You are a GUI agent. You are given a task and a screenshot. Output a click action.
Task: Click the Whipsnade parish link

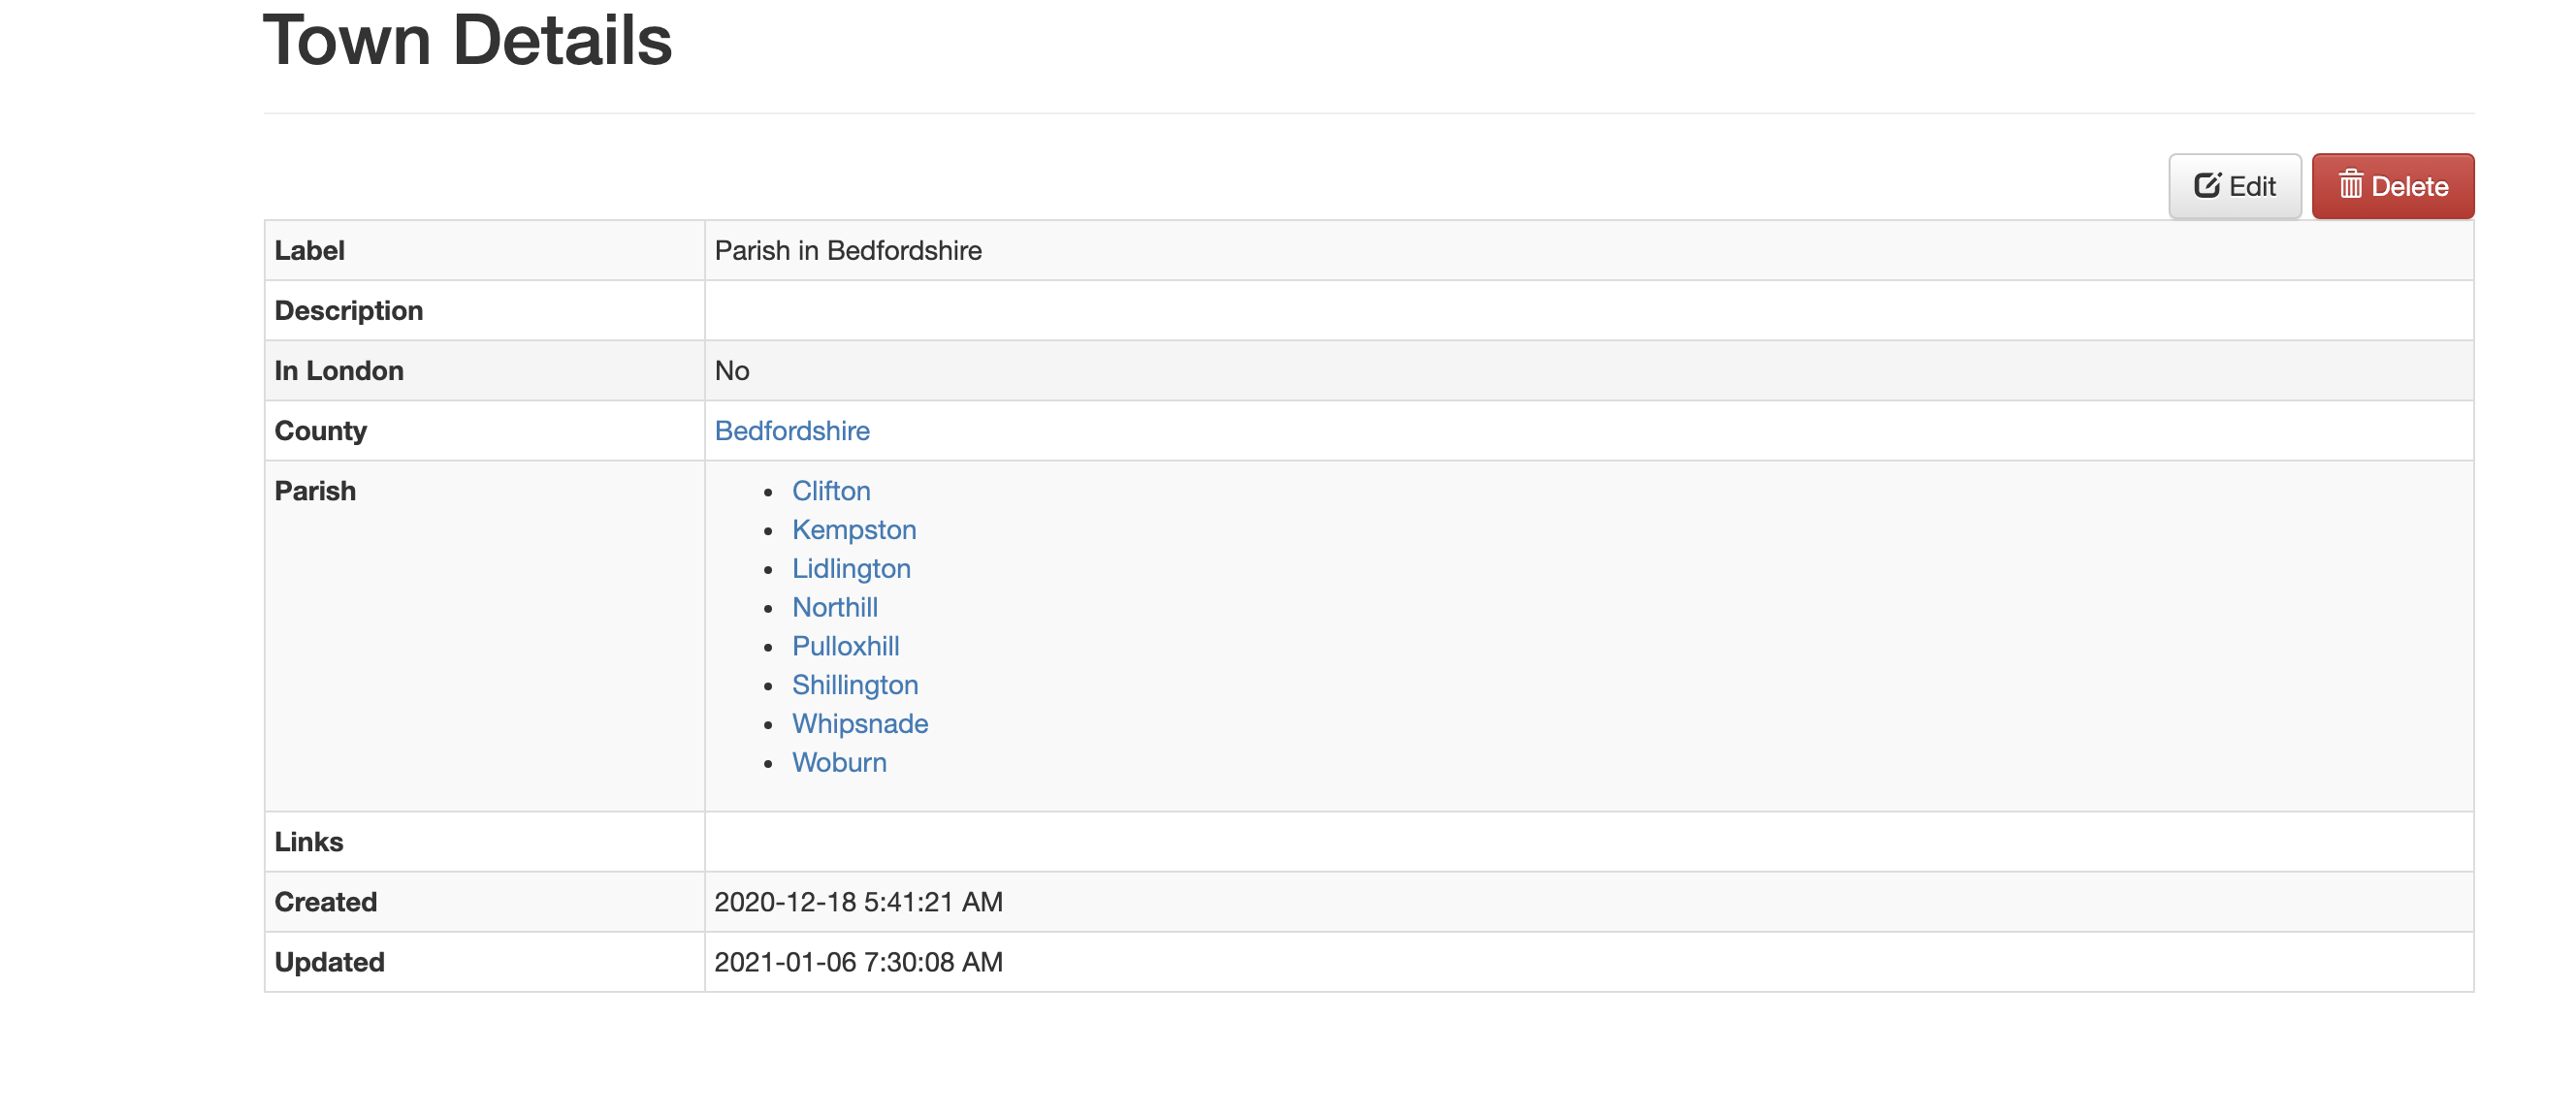click(859, 724)
